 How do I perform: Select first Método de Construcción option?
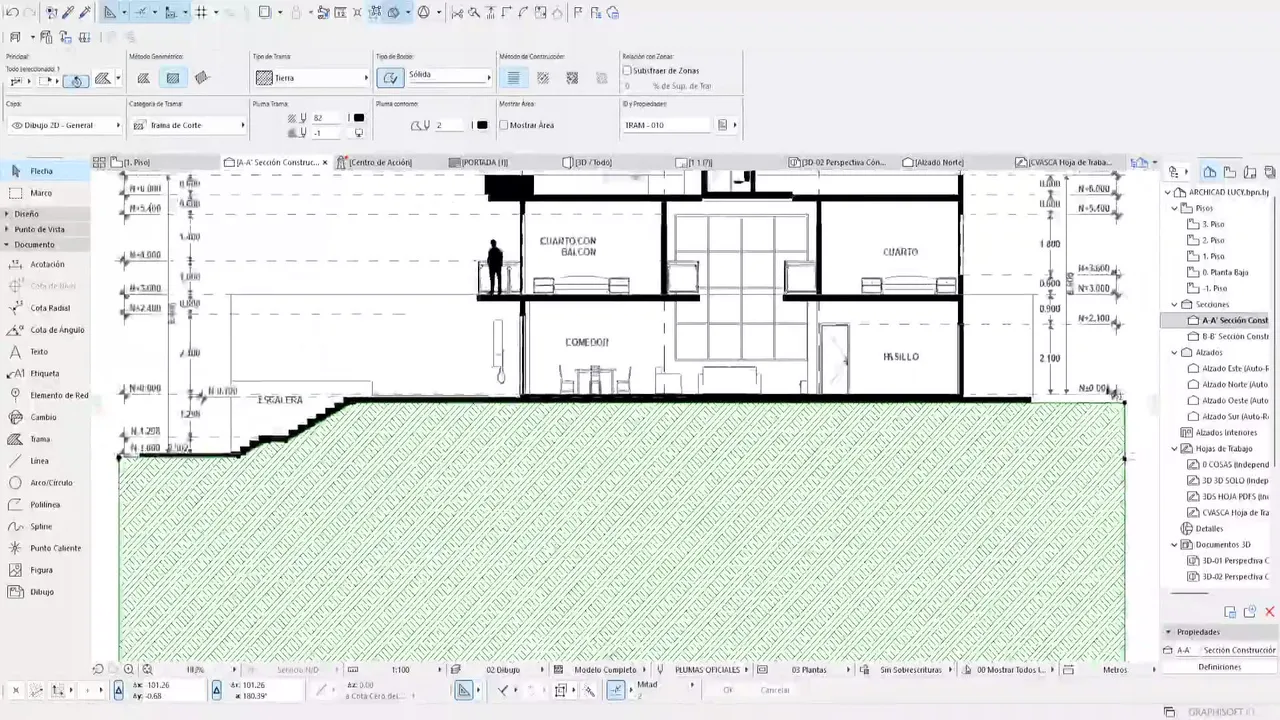click(x=513, y=78)
